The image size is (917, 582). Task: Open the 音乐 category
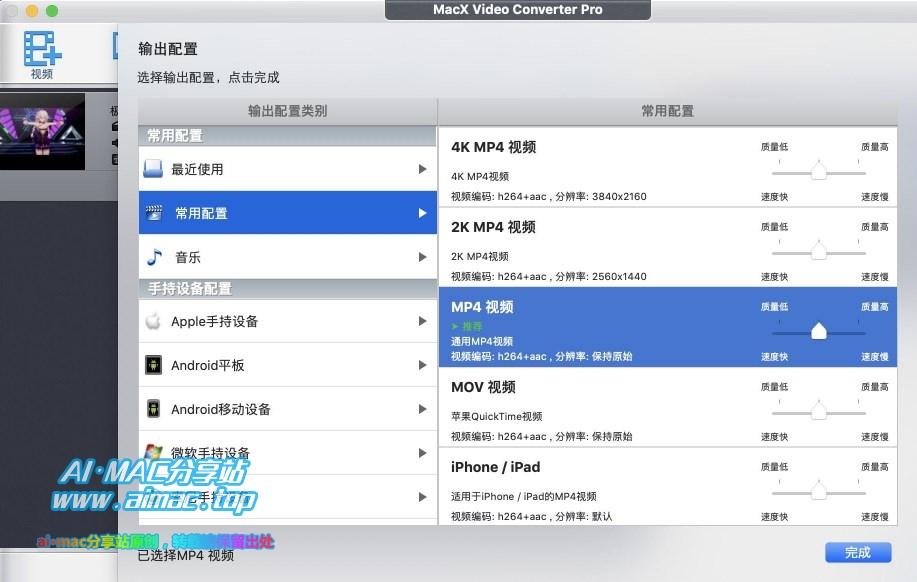pyautogui.click(x=288, y=257)
